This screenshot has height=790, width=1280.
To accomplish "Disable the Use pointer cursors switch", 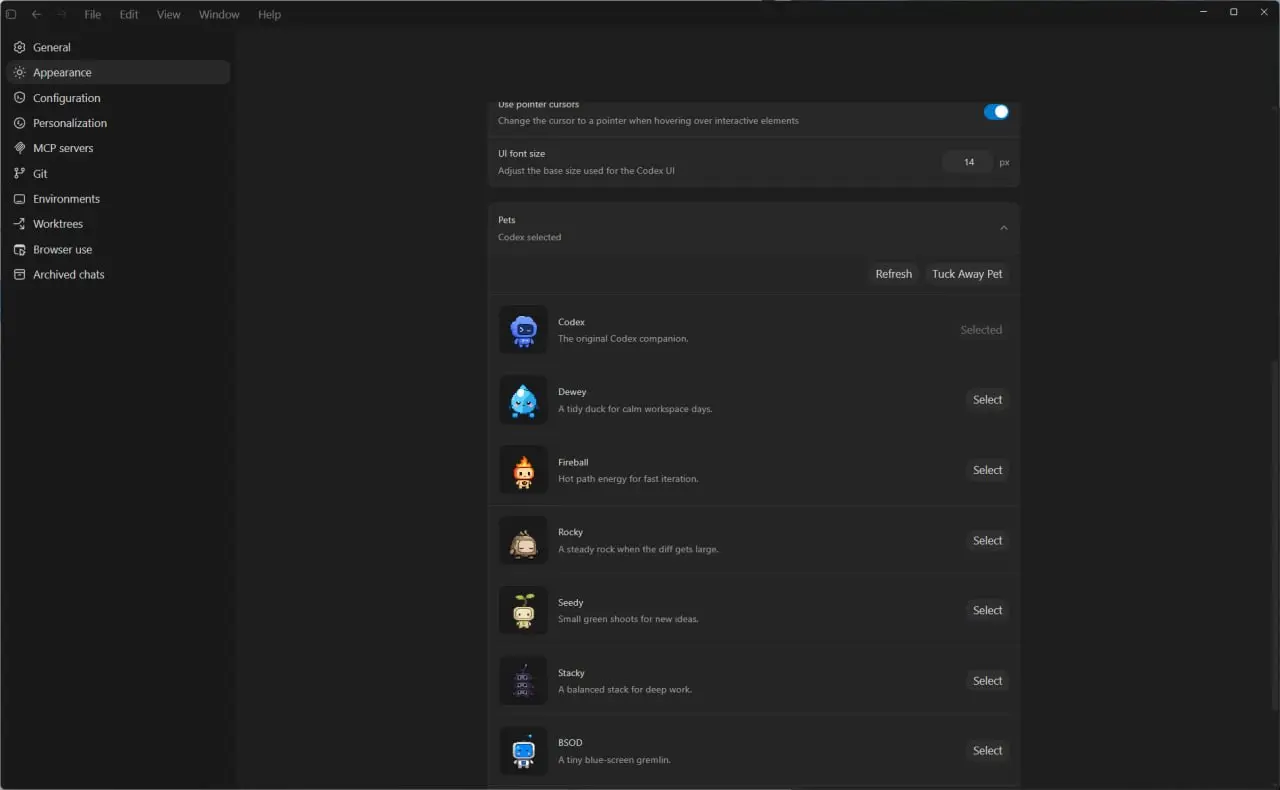I will (x=996, y=112).
